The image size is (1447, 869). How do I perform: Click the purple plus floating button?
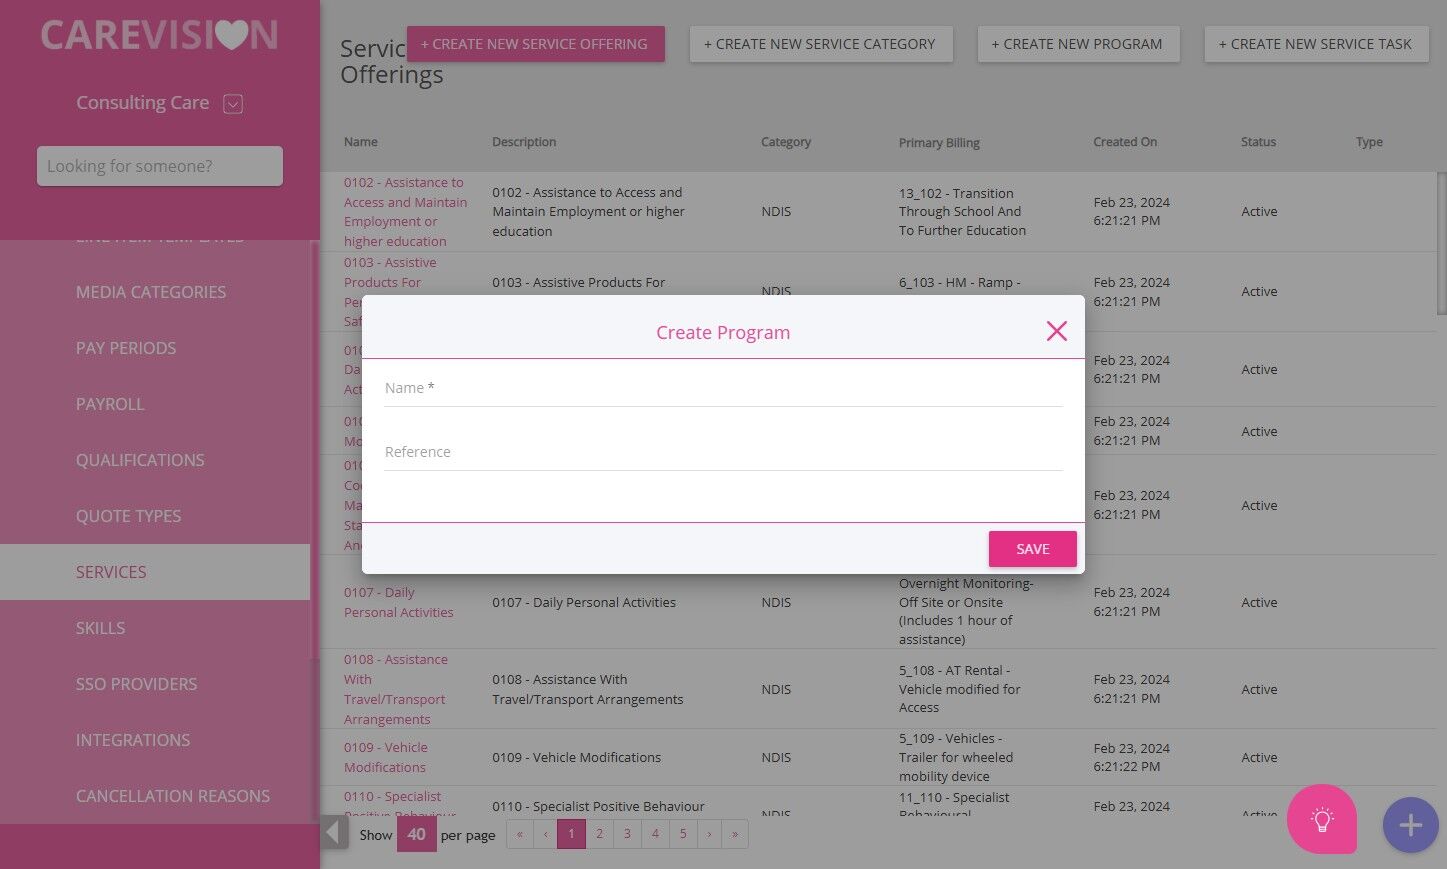pyautogui.click(x=1410, y=825)
